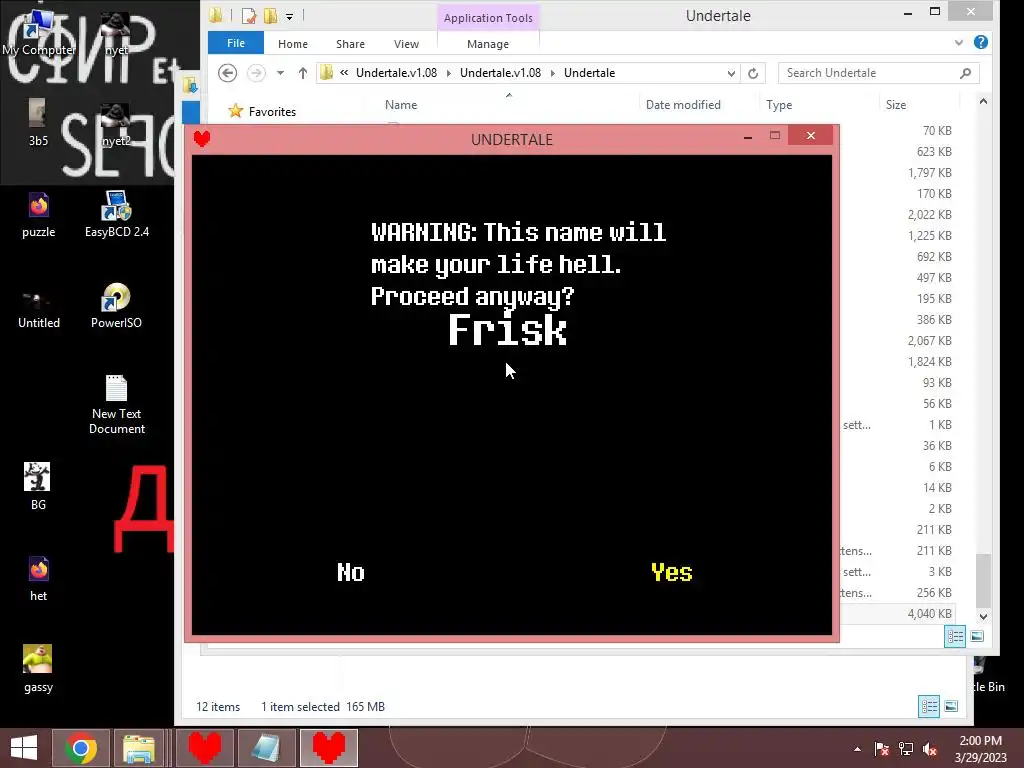Show hidden system tray icons
The height and width of the screenshot is (768, 1024).
[857, 749]
